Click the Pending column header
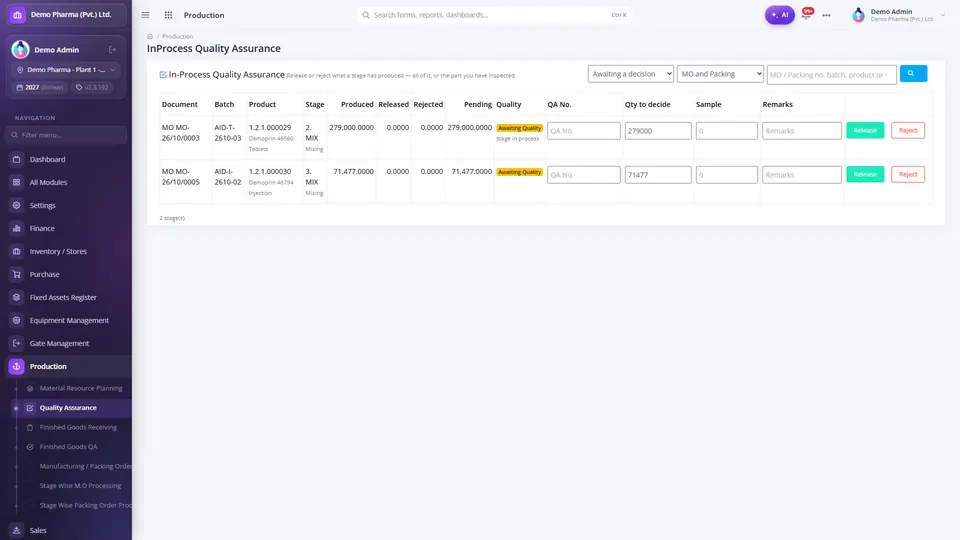Screen dimensions: 960x540 [x=478, y=105]
